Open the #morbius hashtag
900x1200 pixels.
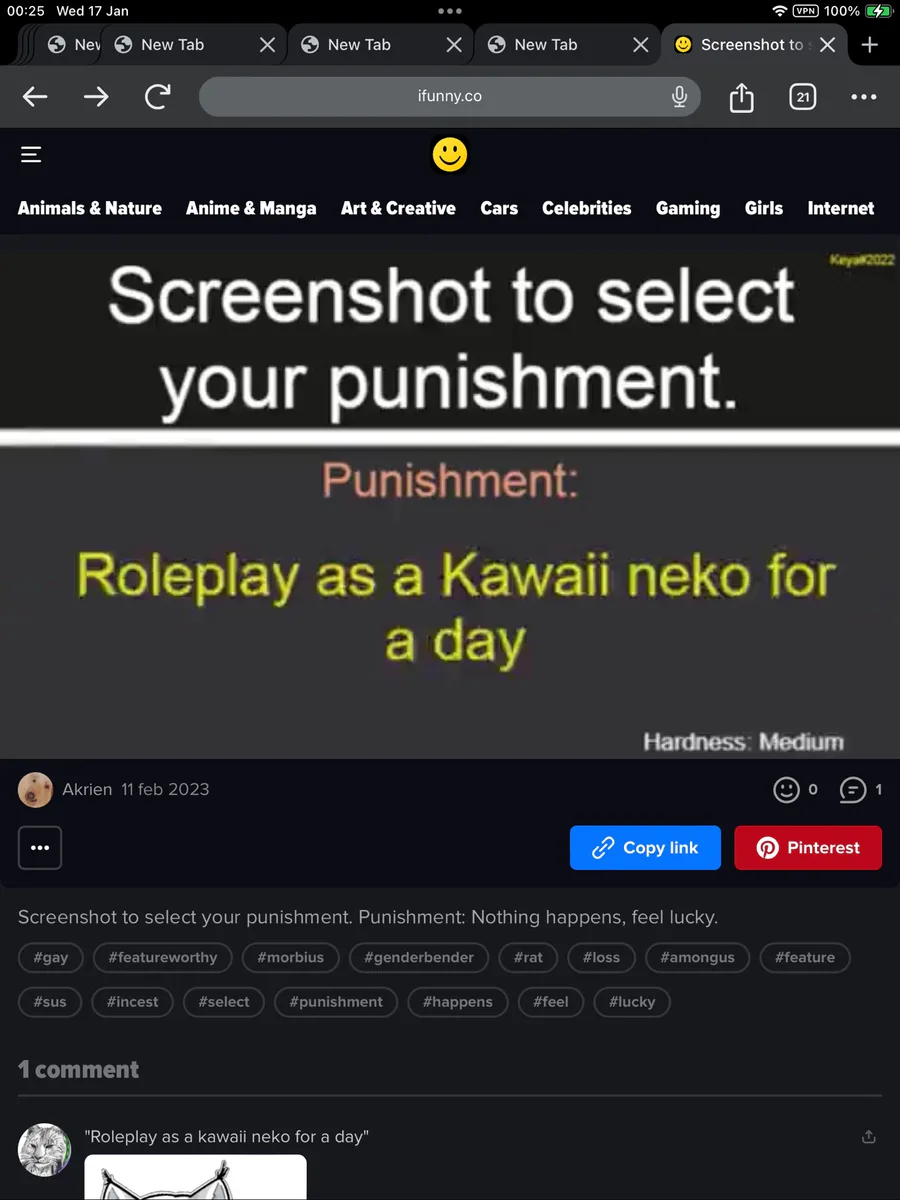coord(290,957)
